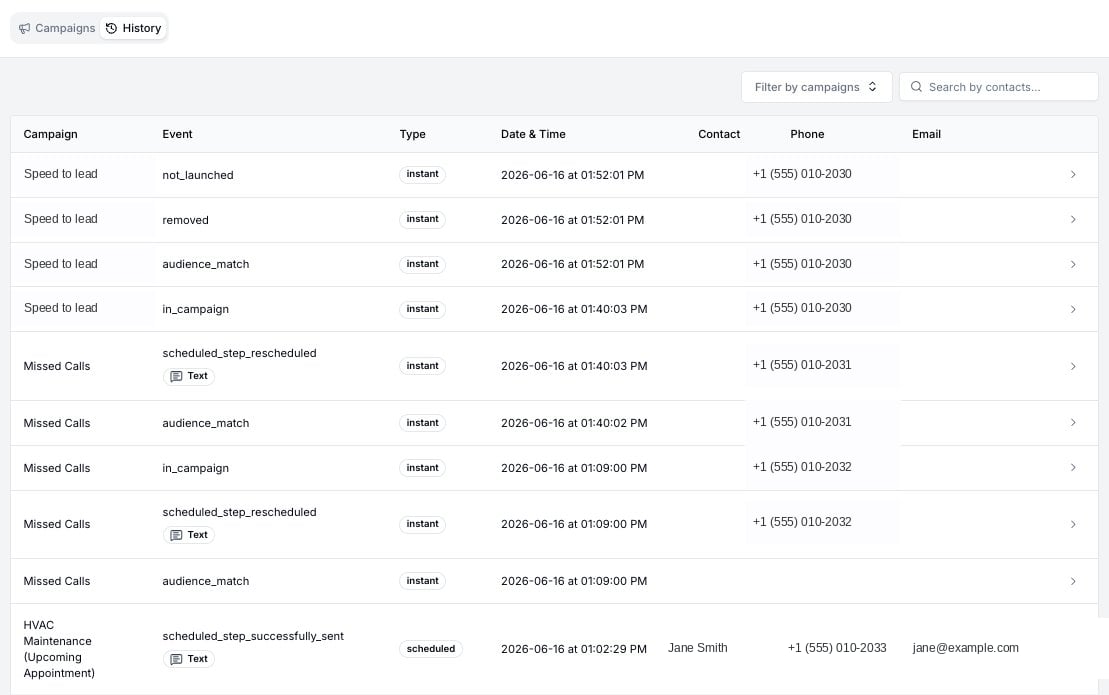Image resolution: width=1109 pixels, height=695 pixels.
Task: Select the Email column header
Action: pos(926,134)
